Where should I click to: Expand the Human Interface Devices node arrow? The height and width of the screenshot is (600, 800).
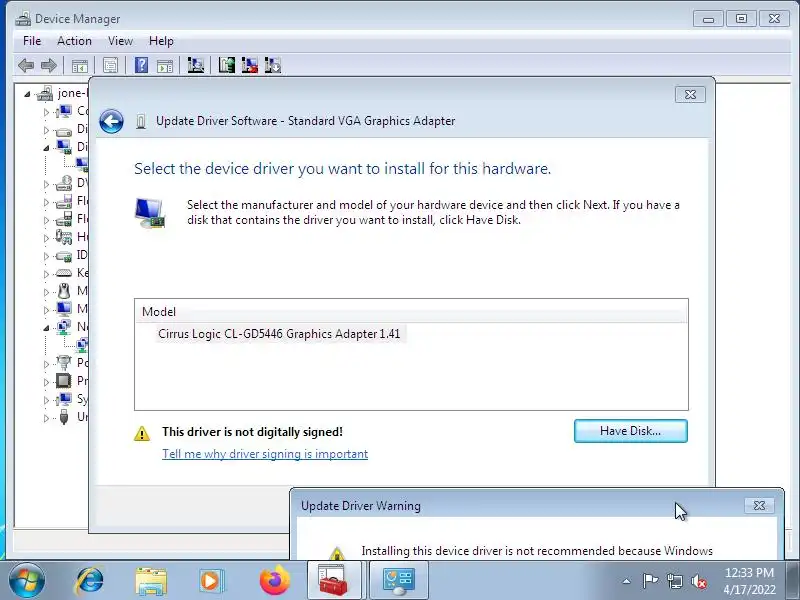pyautogui.click(x=46, y=238)
